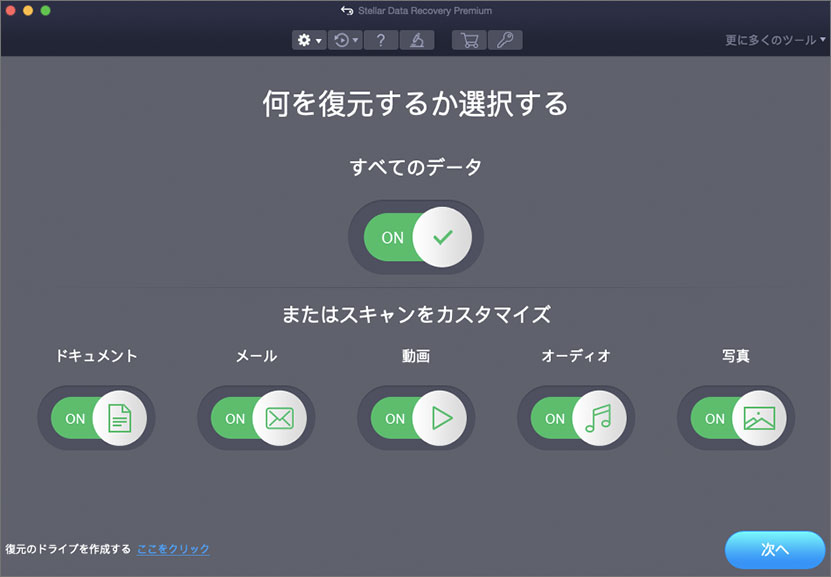The width and height of the screenshot is (831, 577).
Task: Toggle the 写真 recovery switch
Action: pos(736,418)
